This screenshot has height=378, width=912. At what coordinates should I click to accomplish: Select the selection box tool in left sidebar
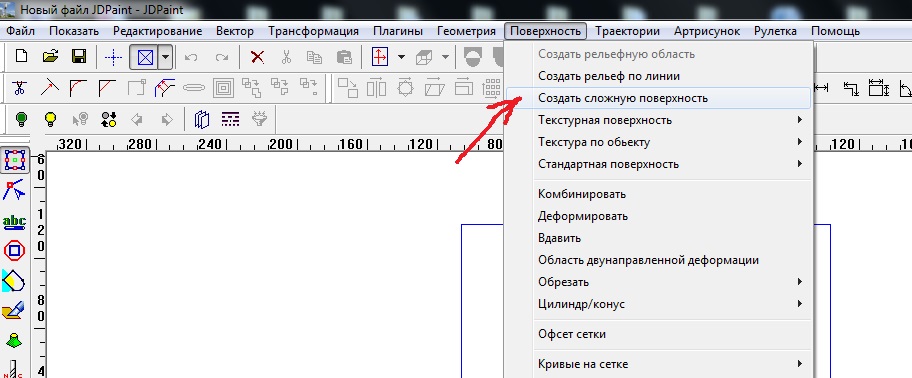click(x=15, y=160)
